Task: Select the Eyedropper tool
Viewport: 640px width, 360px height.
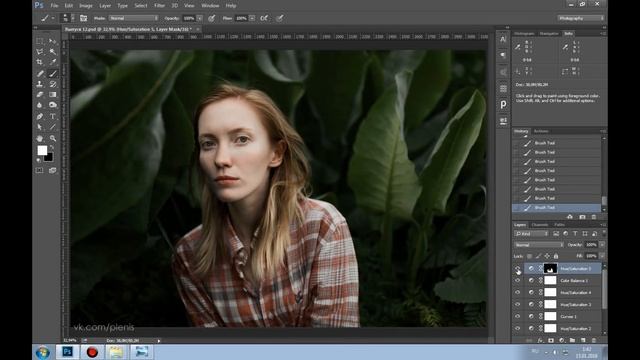Action: (53, 62)
